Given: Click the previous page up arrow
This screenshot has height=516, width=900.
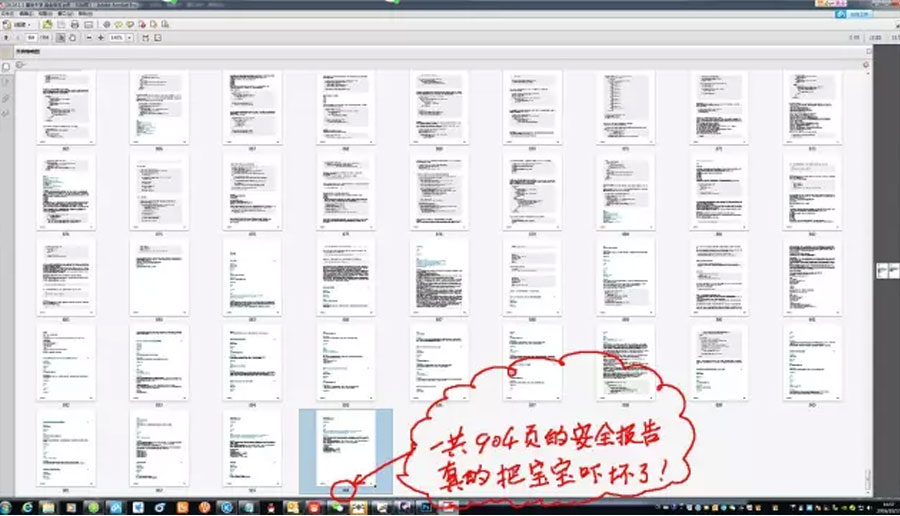Looking at the screenshot, I should (8, 37).
